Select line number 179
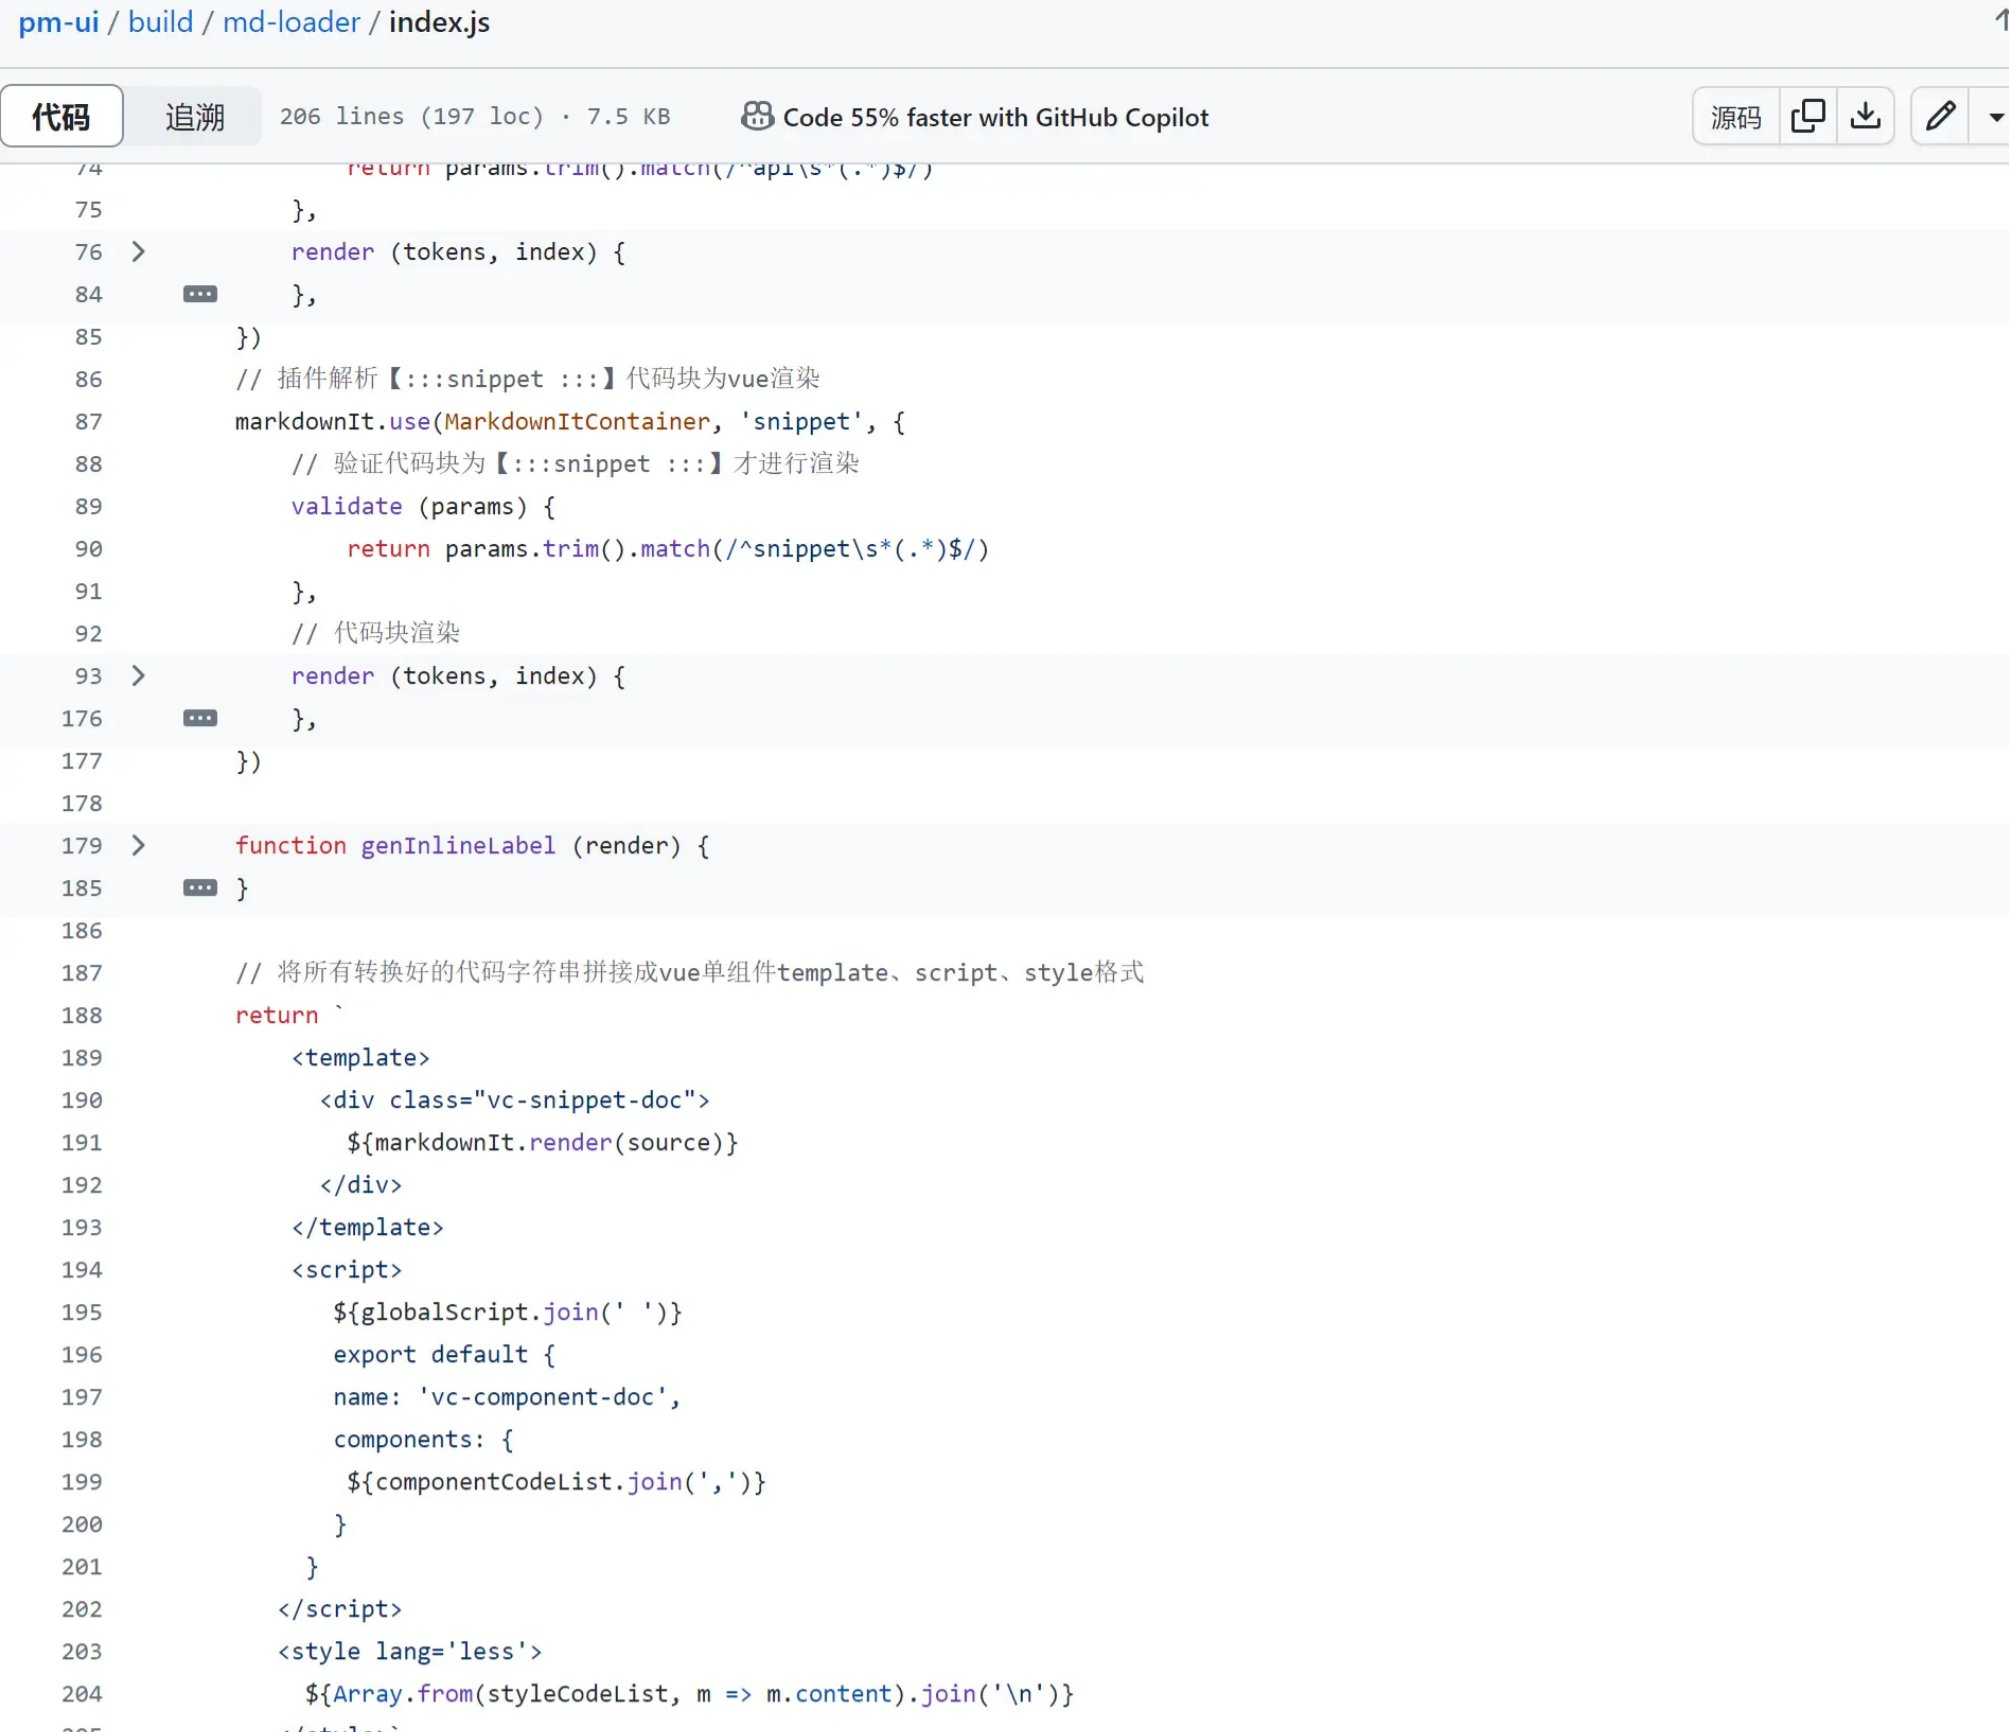This screenshot has width=2009, height=1732. [x=82, y=846]
